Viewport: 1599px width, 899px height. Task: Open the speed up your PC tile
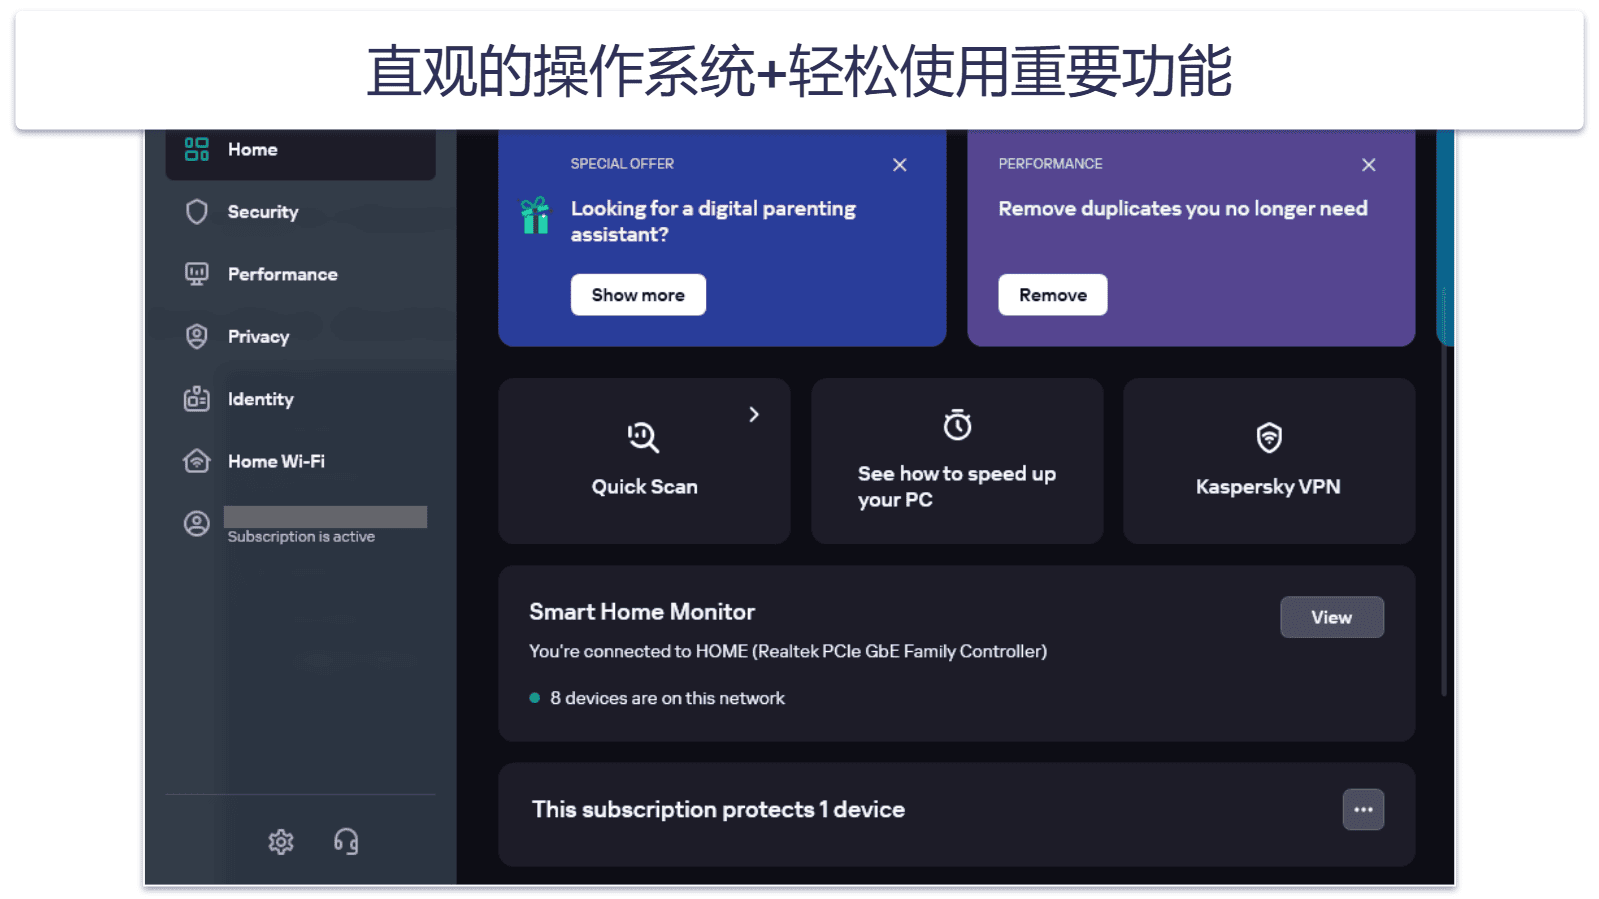(957, 461)
